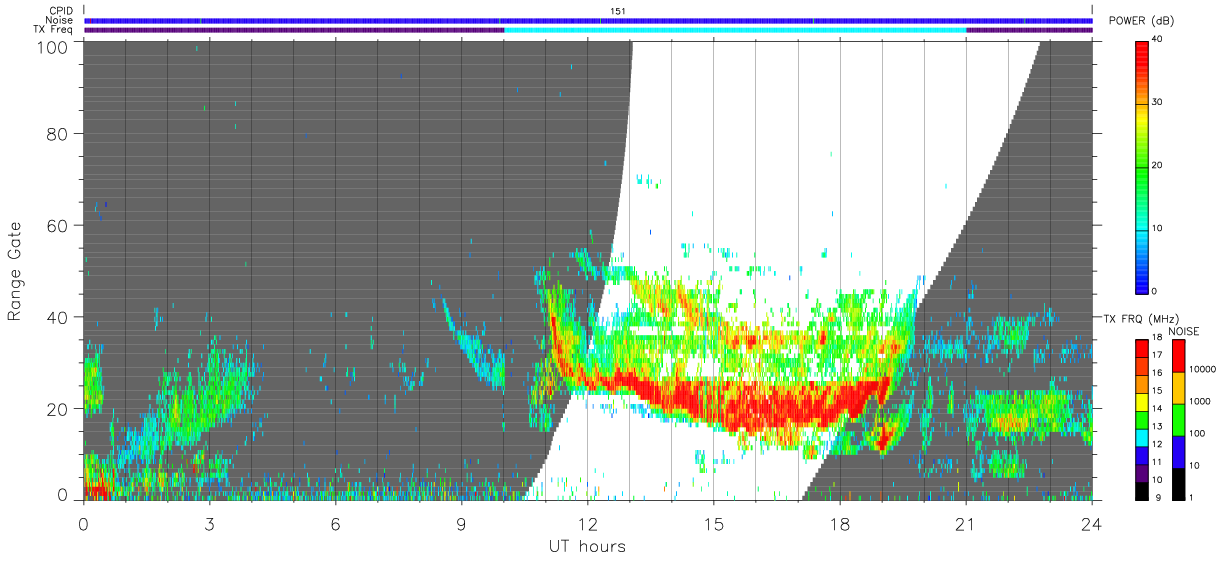This screenshot has width=1228, height=567.
Task: Click the 21 tick on the UT hours axis
Action: 966,523
